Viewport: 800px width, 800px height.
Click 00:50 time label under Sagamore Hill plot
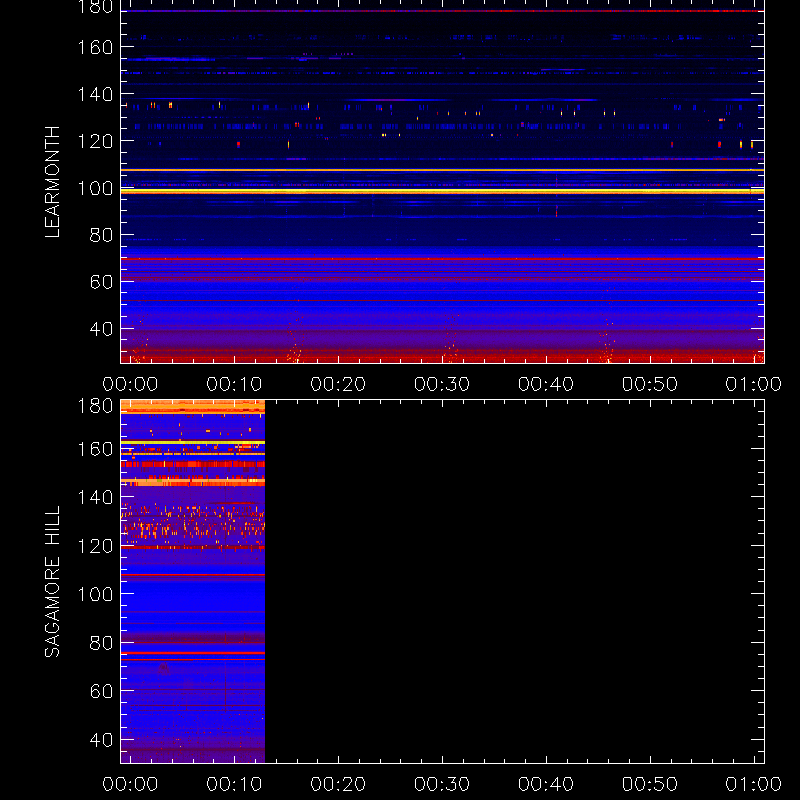click(649, 784)
